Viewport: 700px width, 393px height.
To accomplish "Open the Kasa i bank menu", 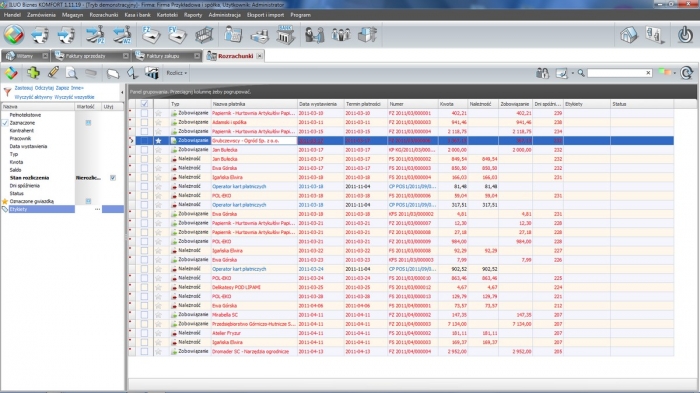I will tap(138, 15).
